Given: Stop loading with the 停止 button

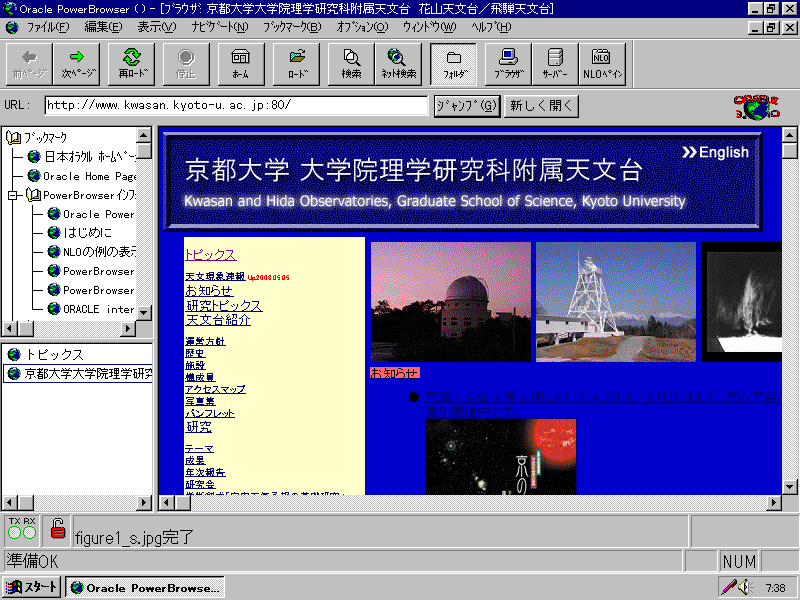Looking at the screenshot, I should pos(186,64).
